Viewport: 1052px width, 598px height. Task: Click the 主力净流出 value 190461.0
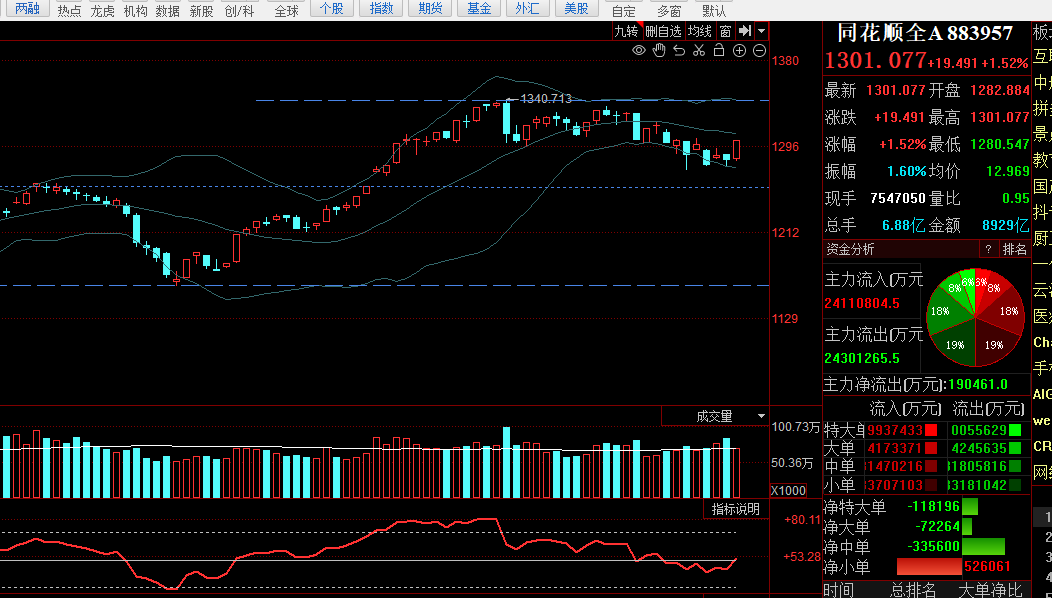point(979,385)
